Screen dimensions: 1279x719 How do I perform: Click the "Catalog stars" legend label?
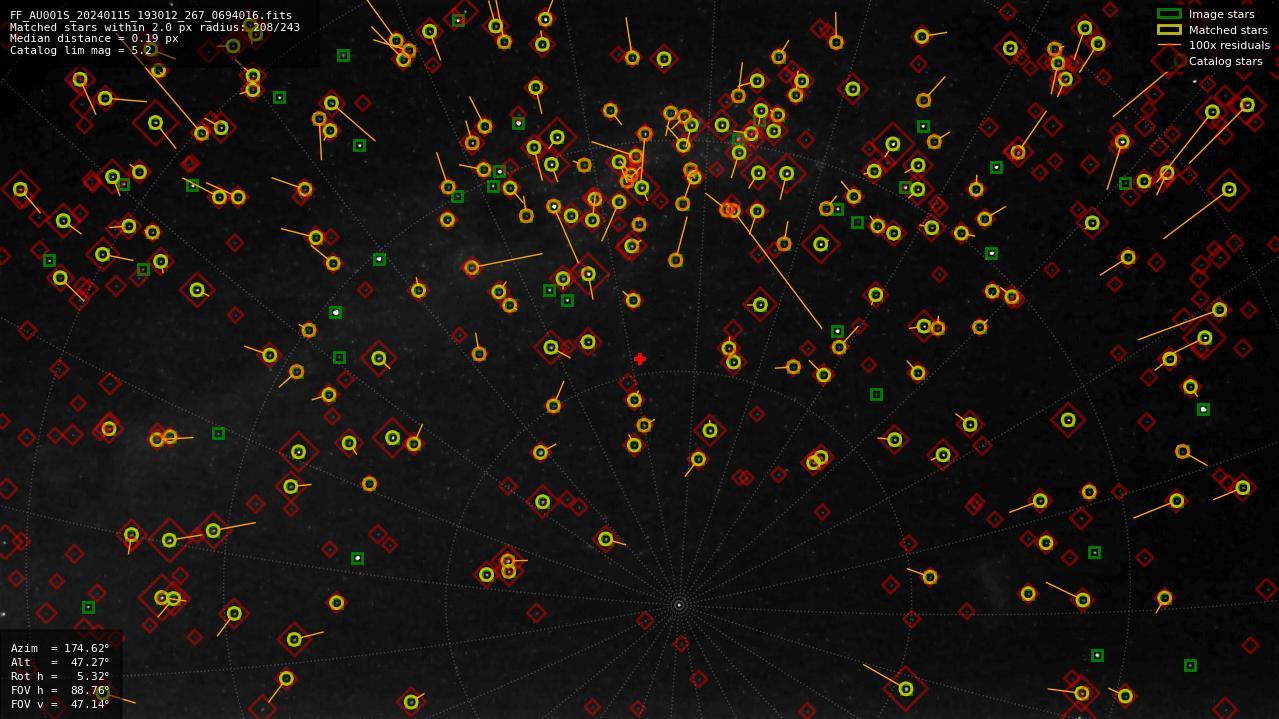[1225, 61]
